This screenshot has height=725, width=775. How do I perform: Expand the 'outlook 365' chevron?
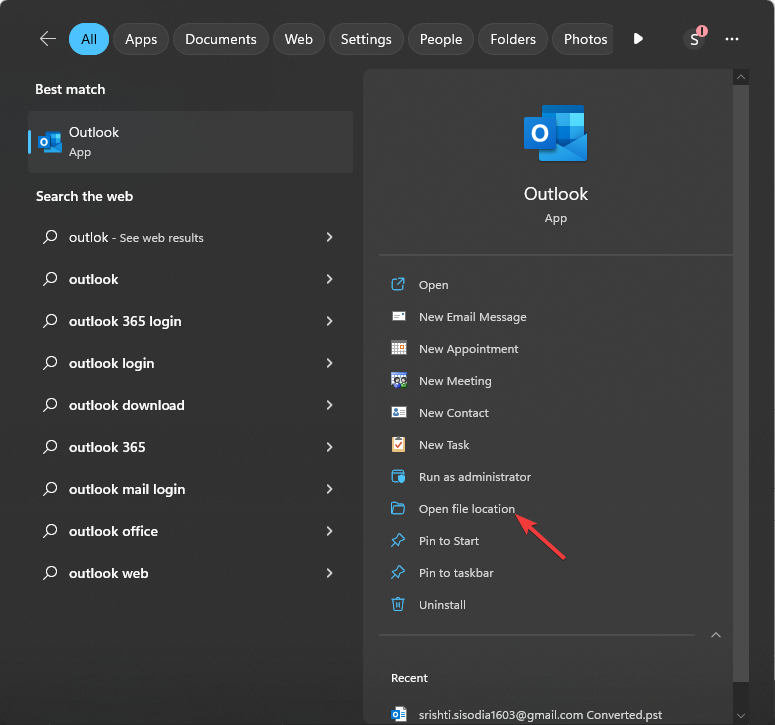click(329, 447)
